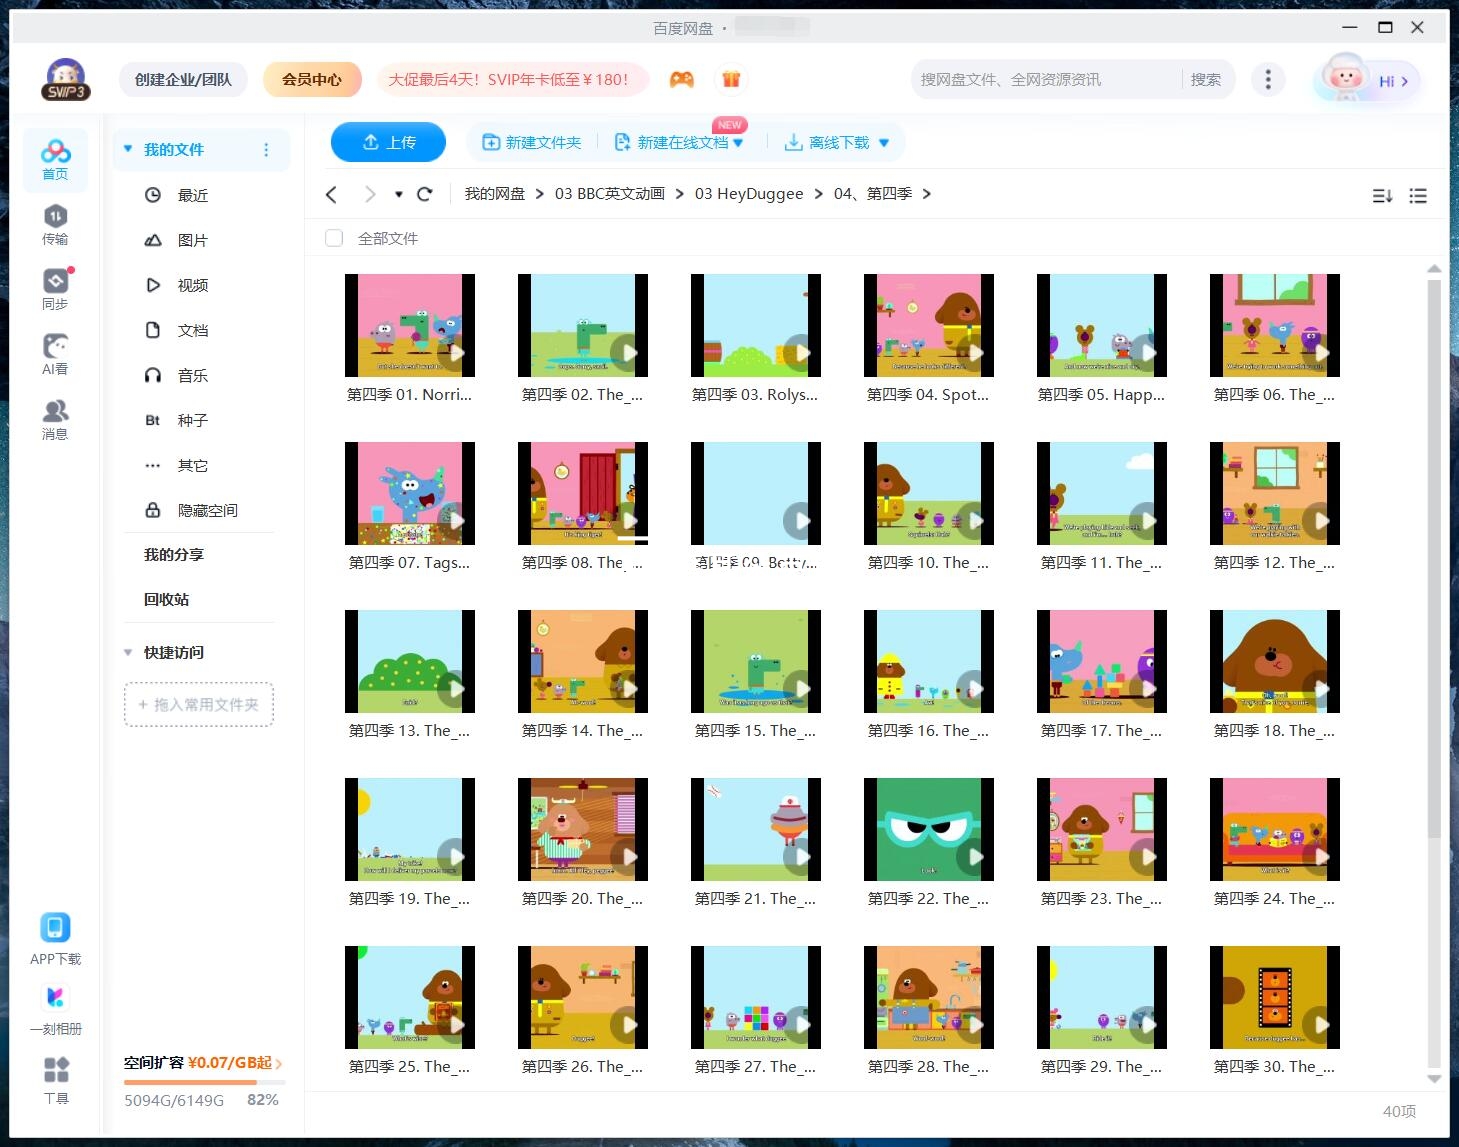This screenshot has width=1459, height=1147.
Task: Switch to list view
Action: [1418, 195]
